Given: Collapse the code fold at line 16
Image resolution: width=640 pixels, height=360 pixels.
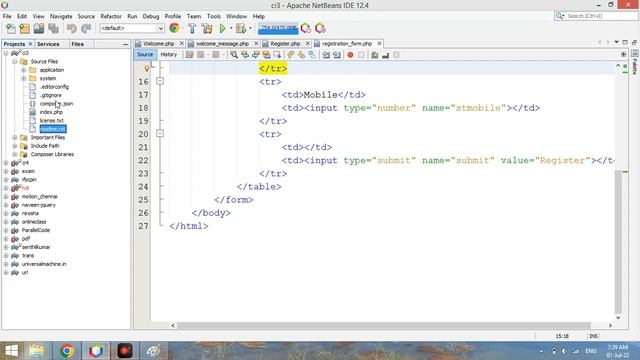Looking at the screenshot, I should pyautogui.click(x=160, y=81).
